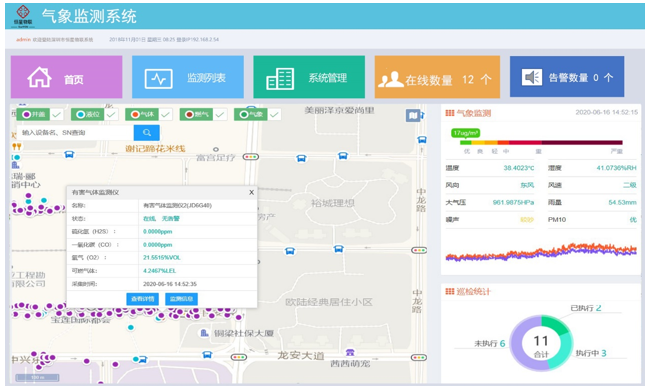Click the telephone icon above 茜茜萌宠
The width and height of the screenshot is (650, 391).
(x=350, y=352)
